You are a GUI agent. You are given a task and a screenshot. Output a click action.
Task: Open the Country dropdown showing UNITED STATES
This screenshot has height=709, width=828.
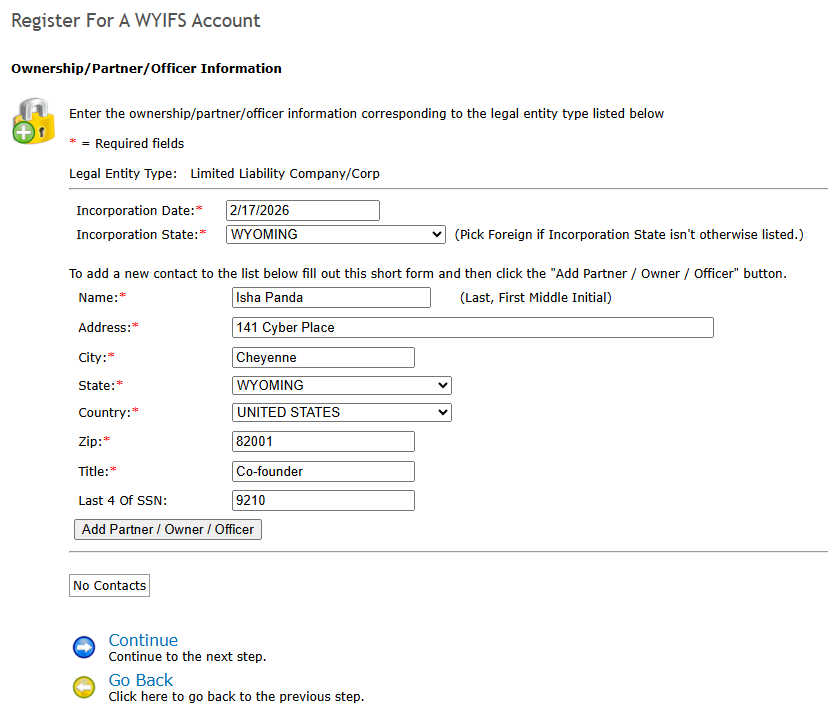coord(341,412)
